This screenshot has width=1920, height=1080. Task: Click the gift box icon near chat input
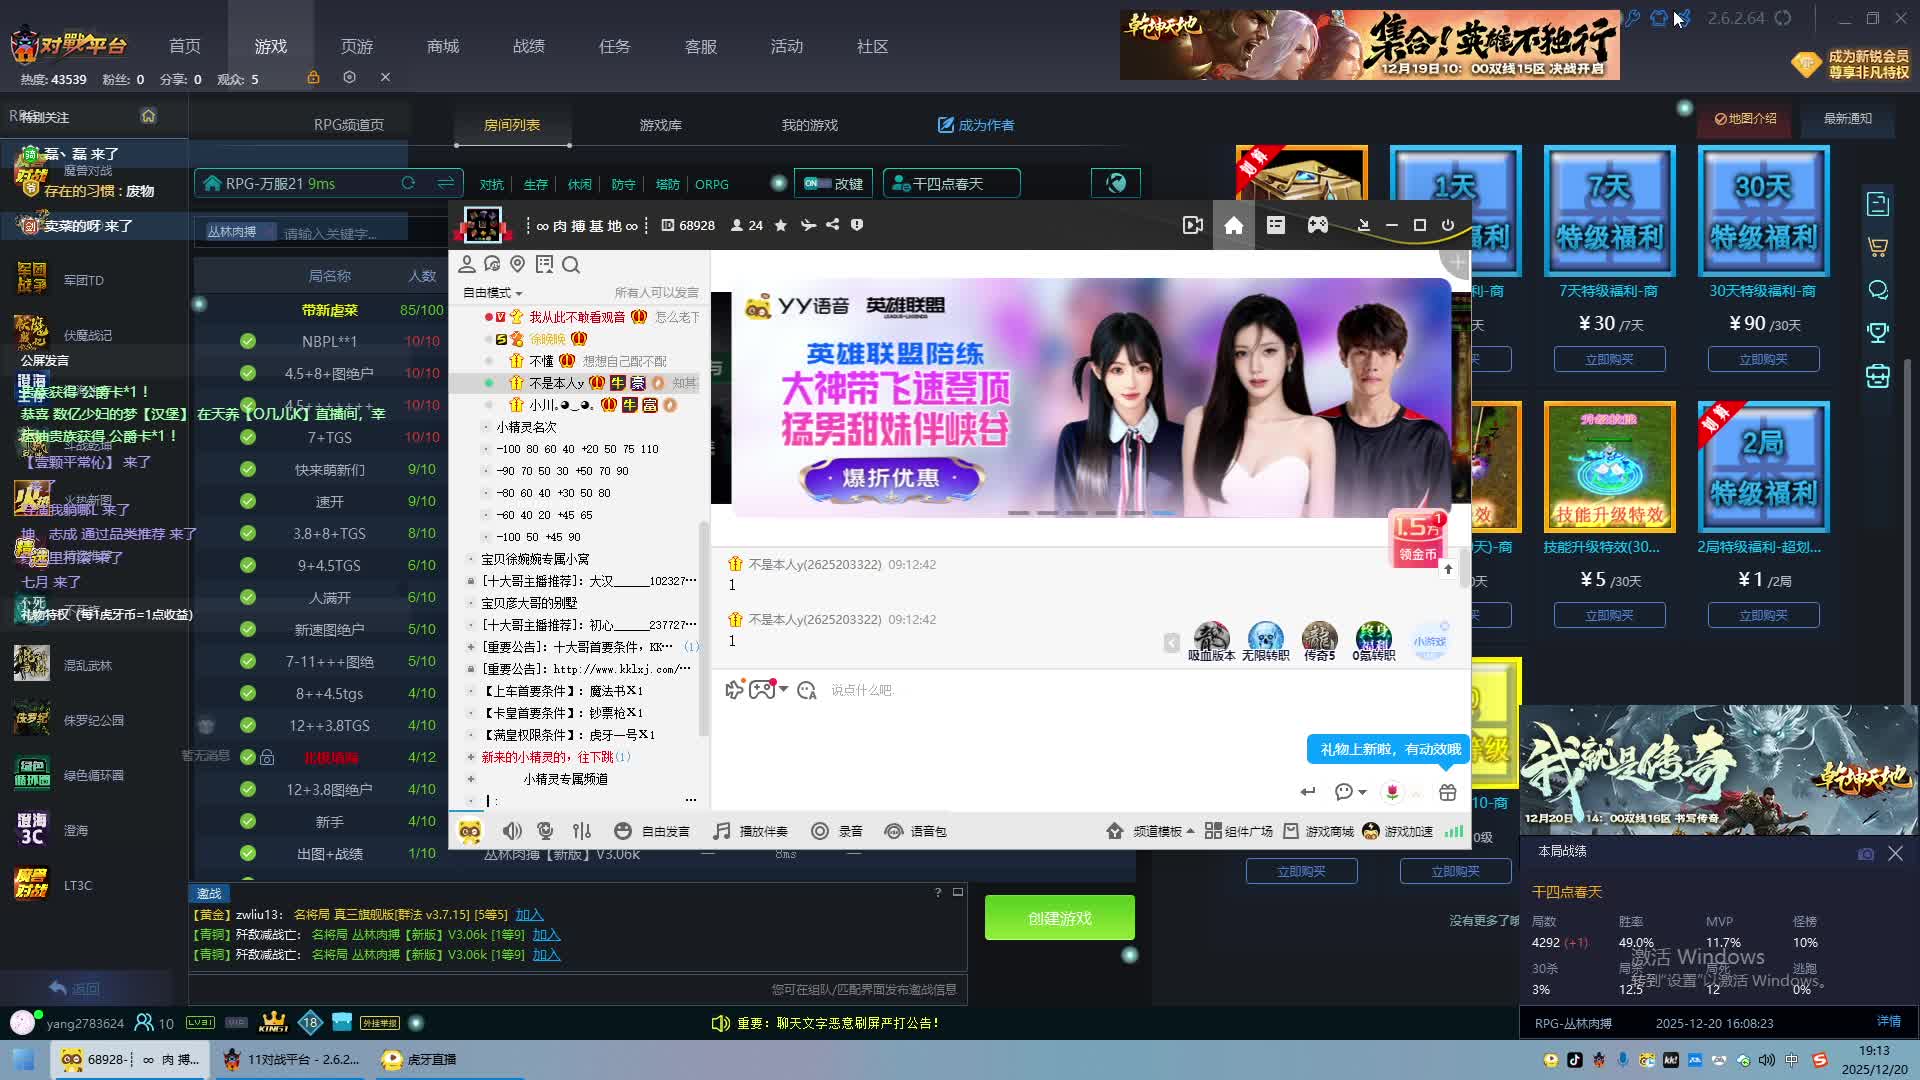1447,792
